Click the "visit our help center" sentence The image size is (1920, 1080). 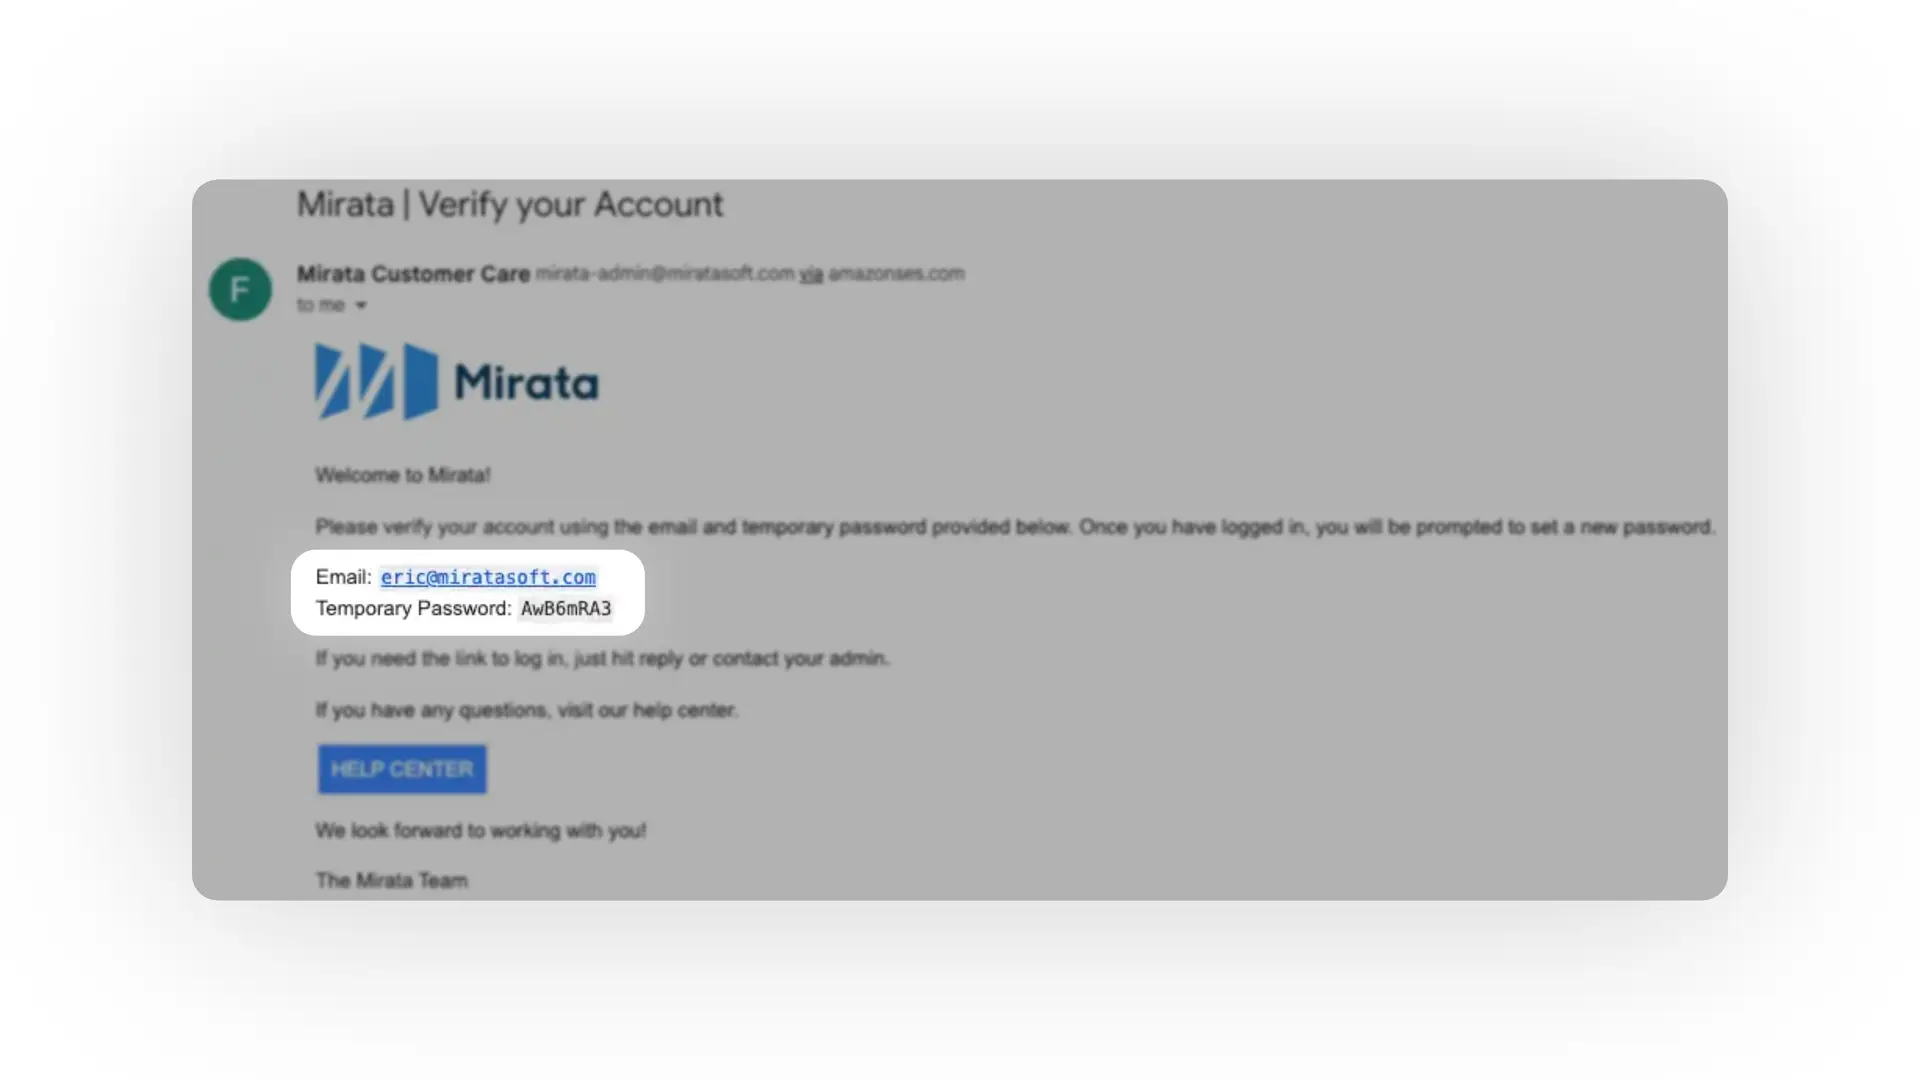click(x=526, y=710)
